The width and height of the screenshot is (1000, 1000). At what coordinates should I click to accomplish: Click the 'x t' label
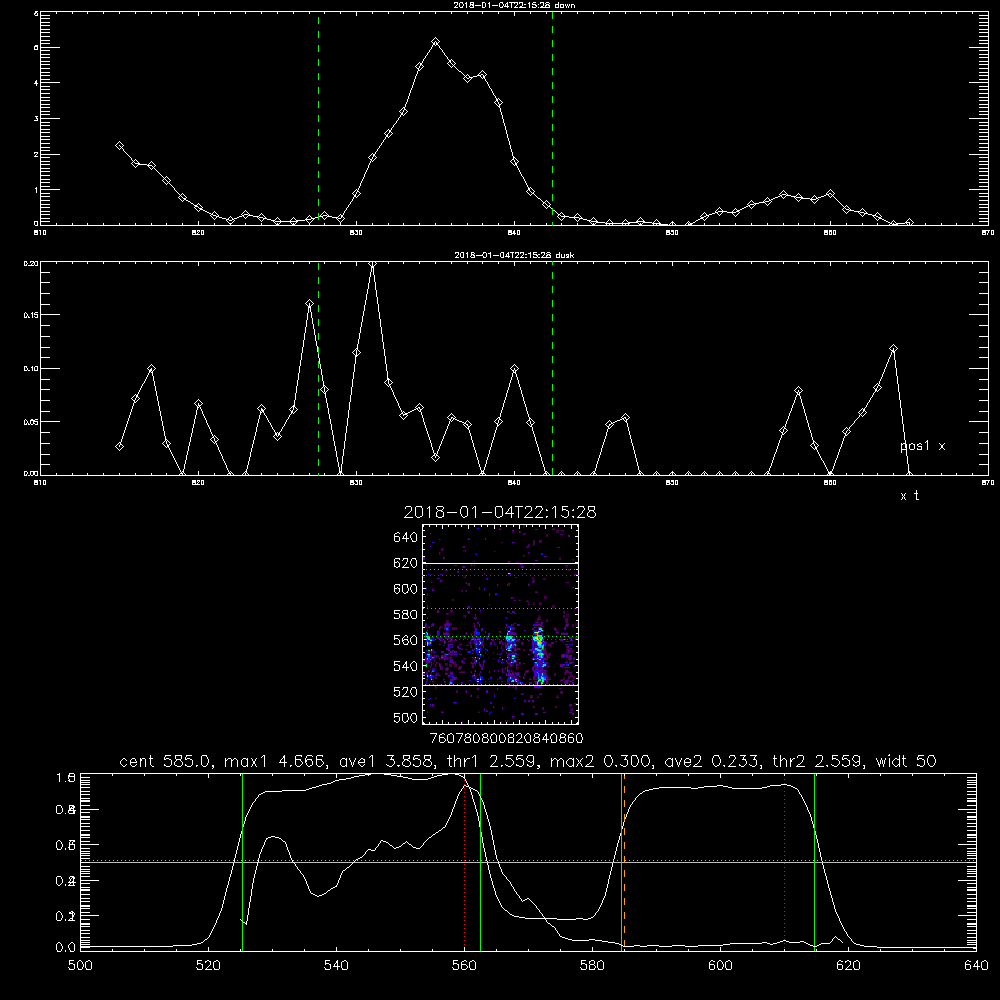(909, 496)
